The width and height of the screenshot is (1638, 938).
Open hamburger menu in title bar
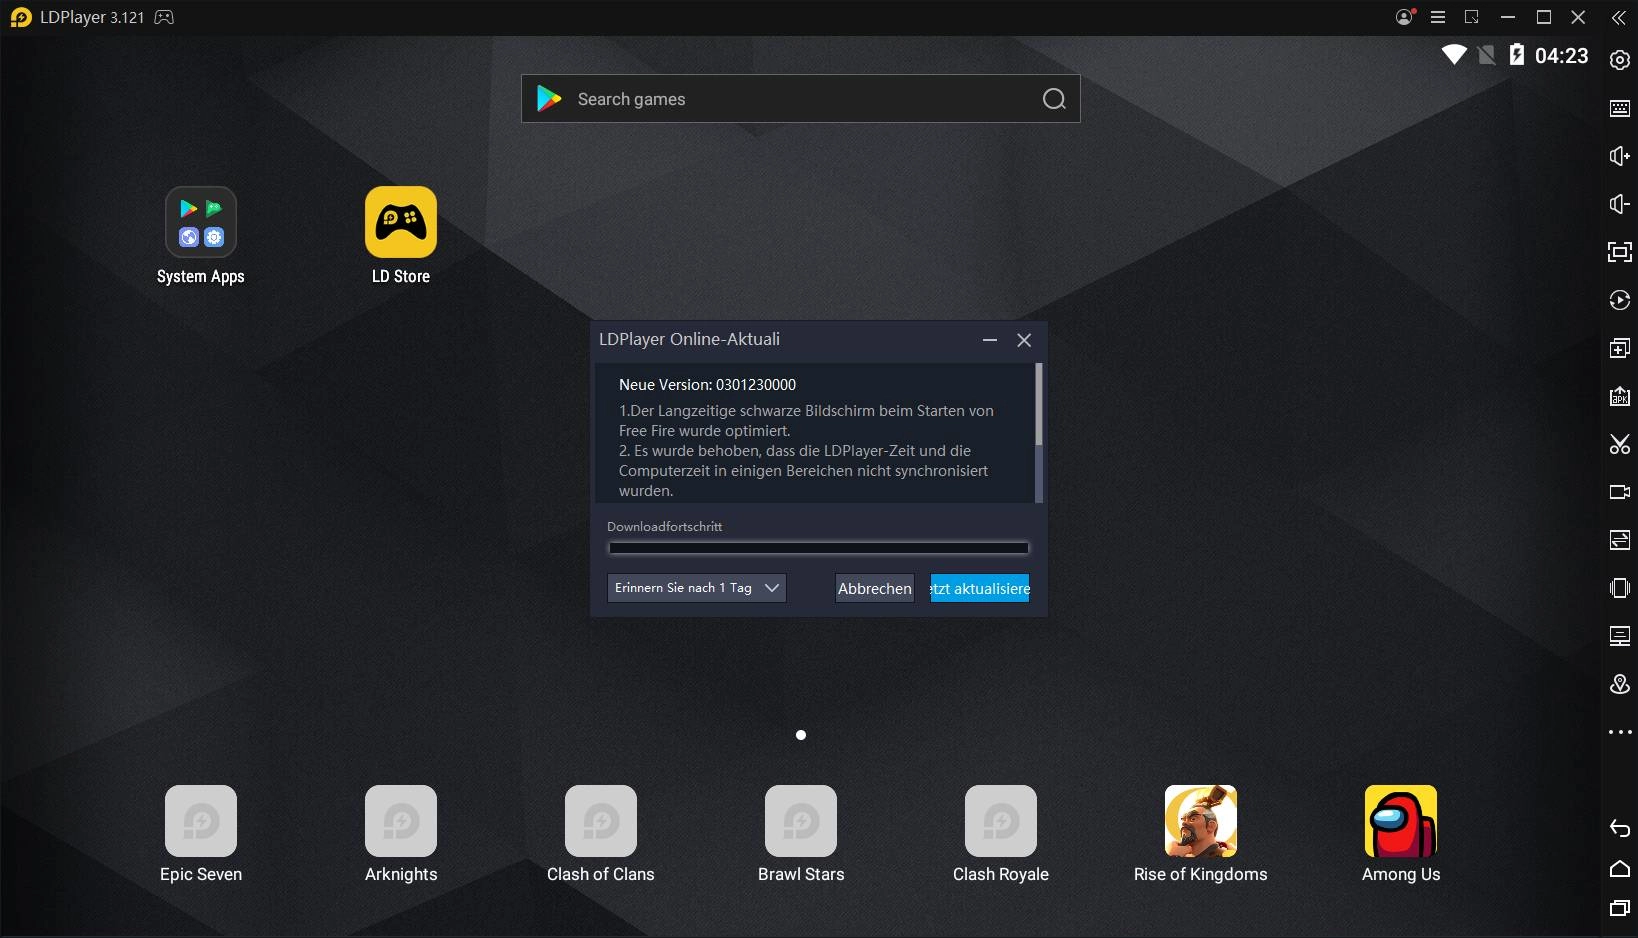[1438, 17]
